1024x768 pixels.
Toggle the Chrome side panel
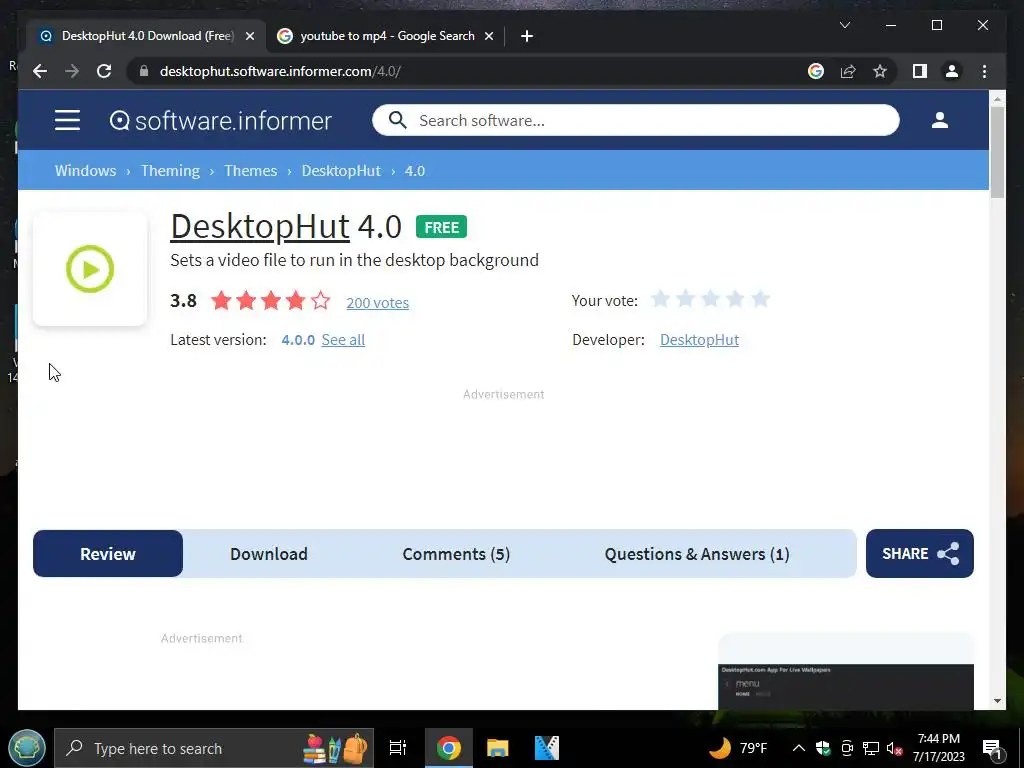pos(920,71)
